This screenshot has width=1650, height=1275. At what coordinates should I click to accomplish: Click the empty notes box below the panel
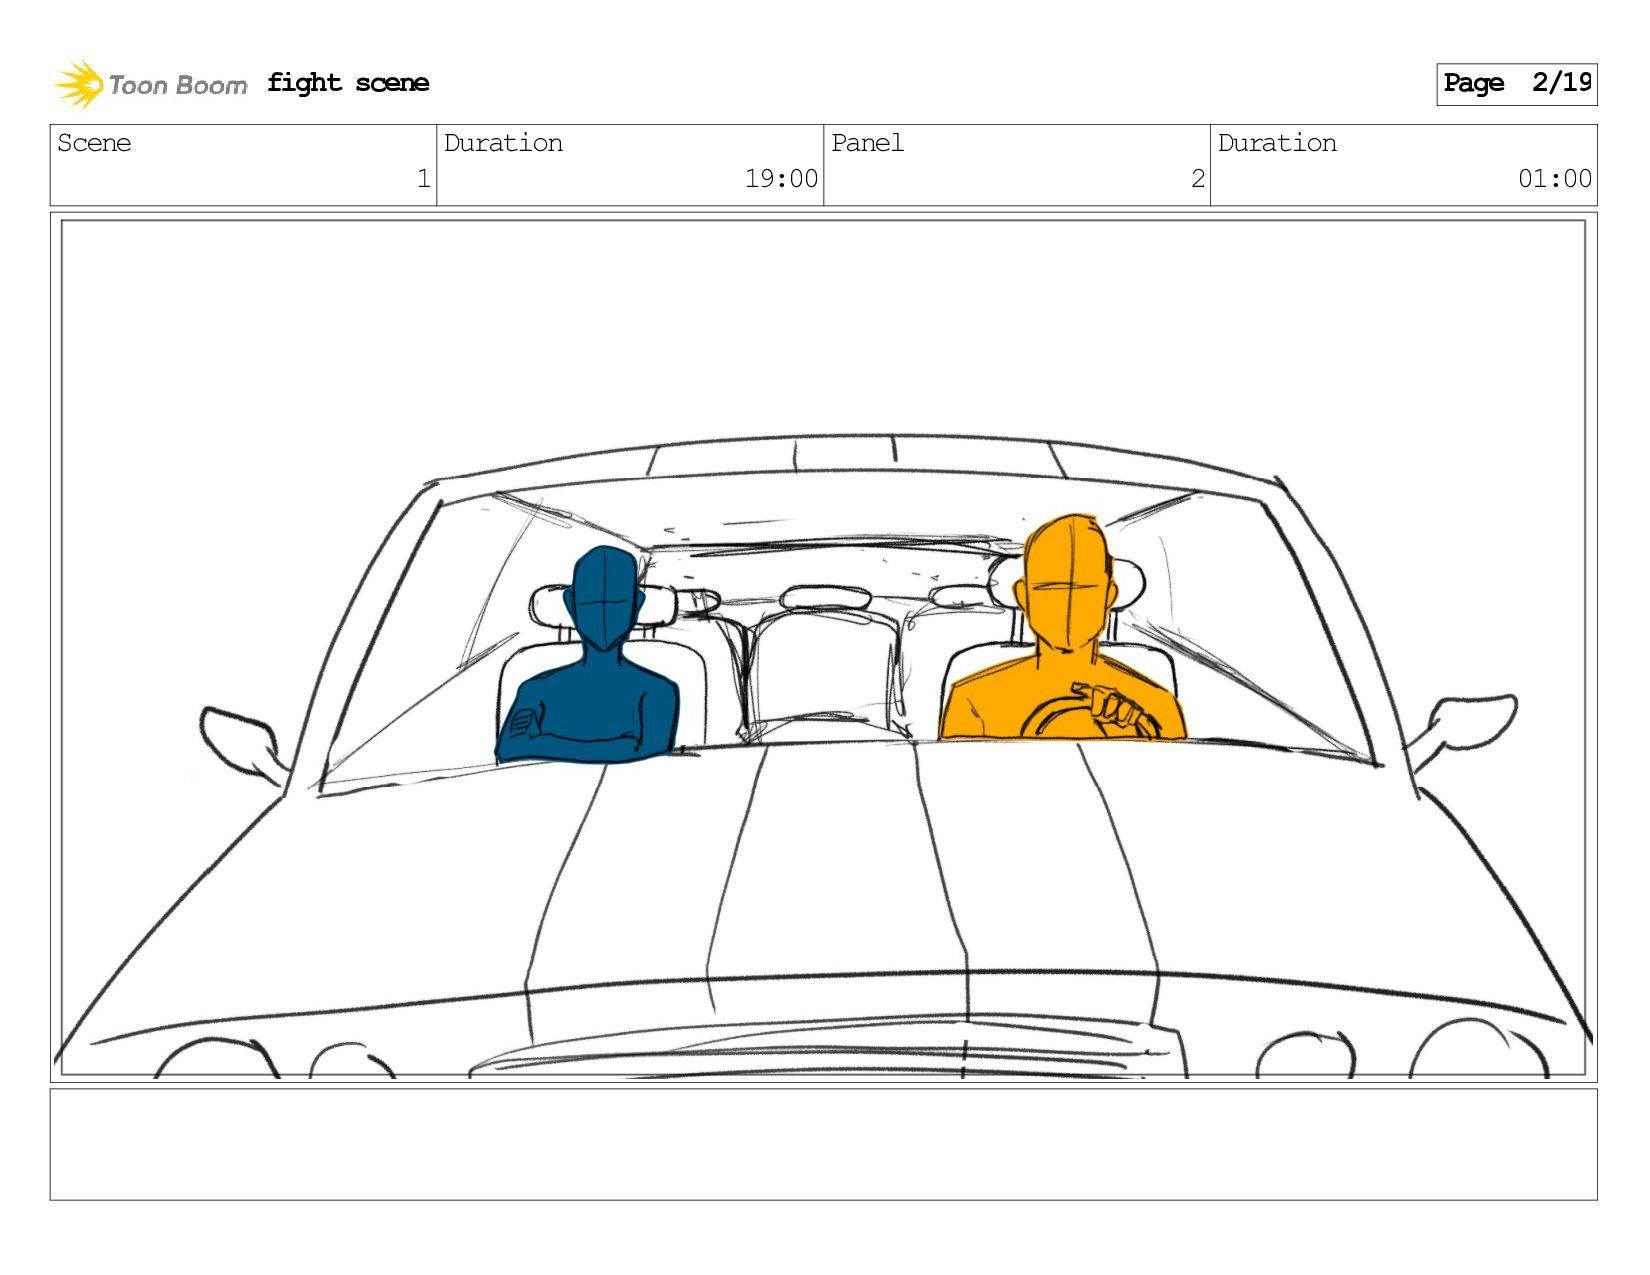(823, 1144)
